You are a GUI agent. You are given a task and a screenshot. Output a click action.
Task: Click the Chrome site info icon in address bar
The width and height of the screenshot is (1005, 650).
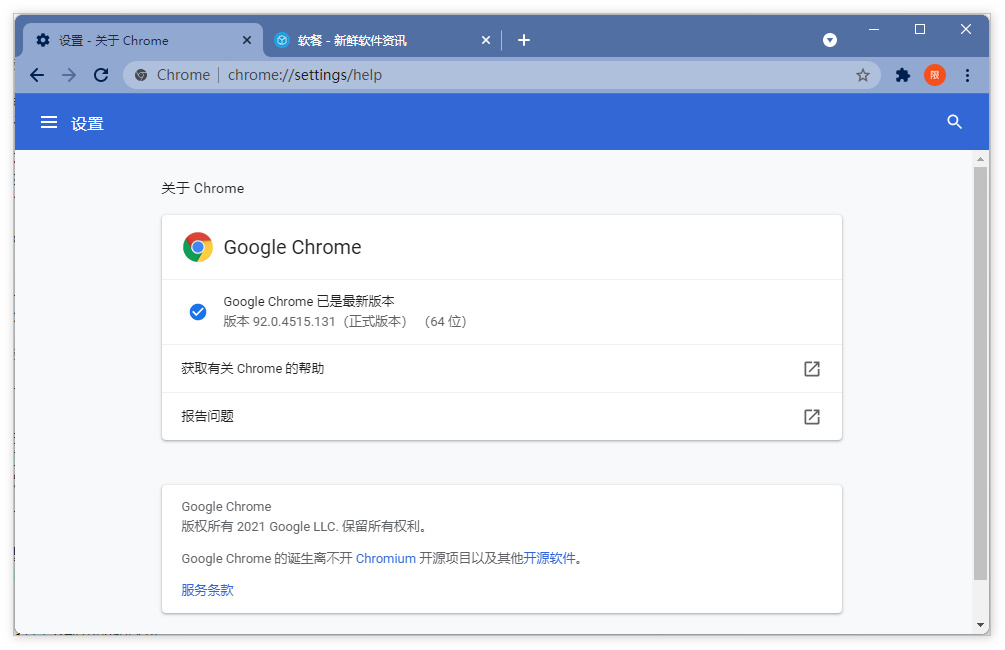[x=141, y=75]
